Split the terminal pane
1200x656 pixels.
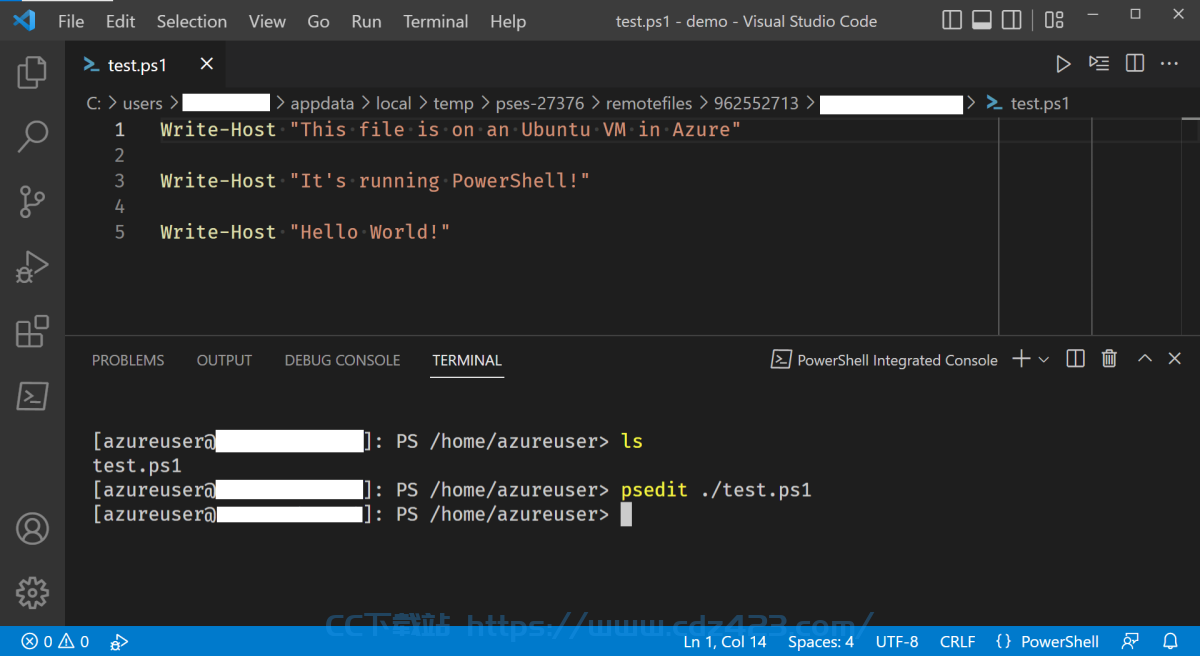(1076, 359)
